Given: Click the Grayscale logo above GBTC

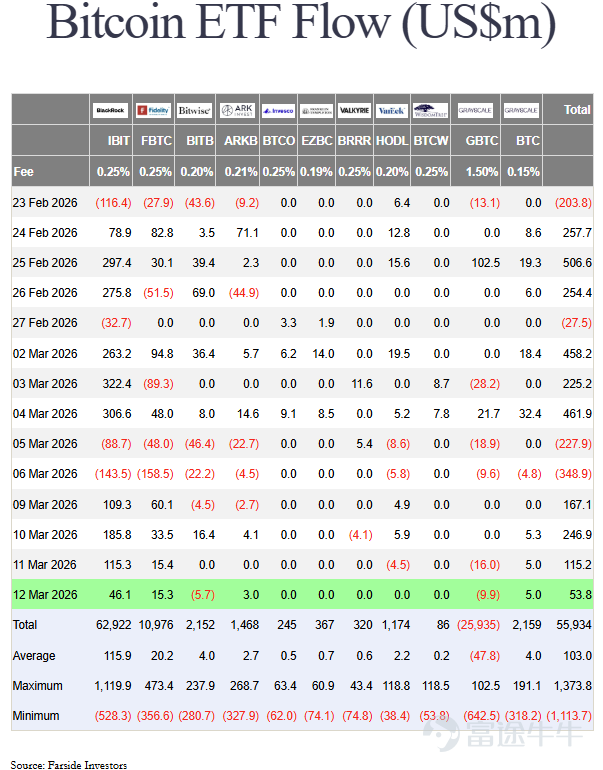Looking at the screenshot, I should pyautogui.click(x=475, y=110).
